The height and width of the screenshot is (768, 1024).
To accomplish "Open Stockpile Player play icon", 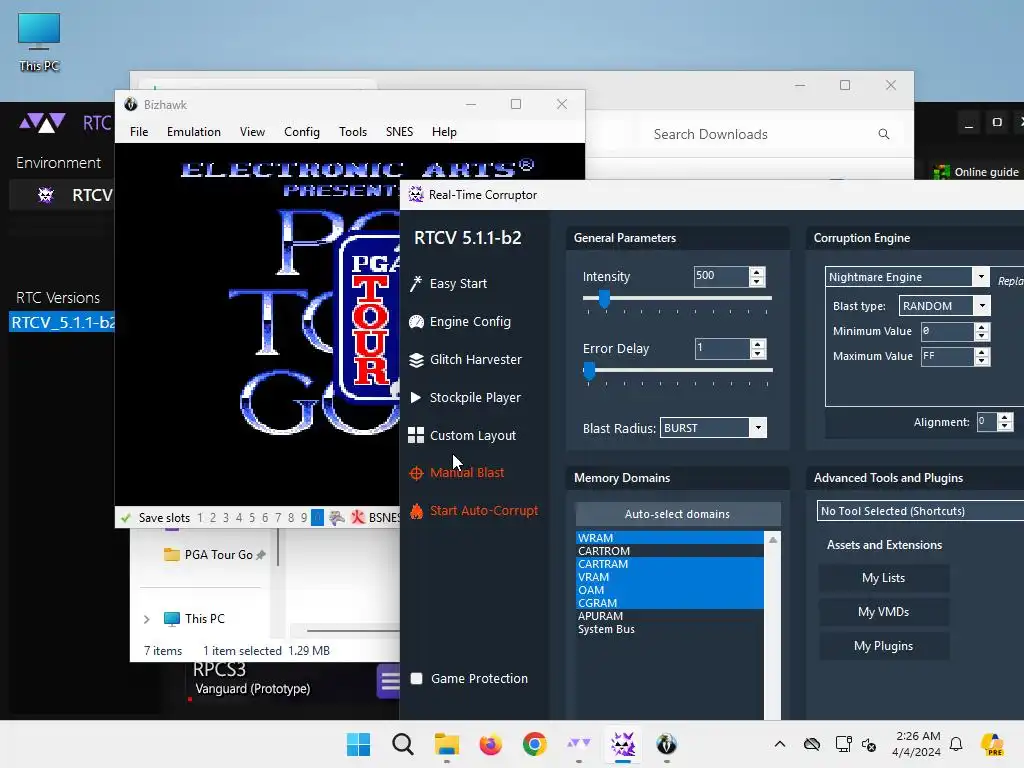I will click(x=415, y=397).
